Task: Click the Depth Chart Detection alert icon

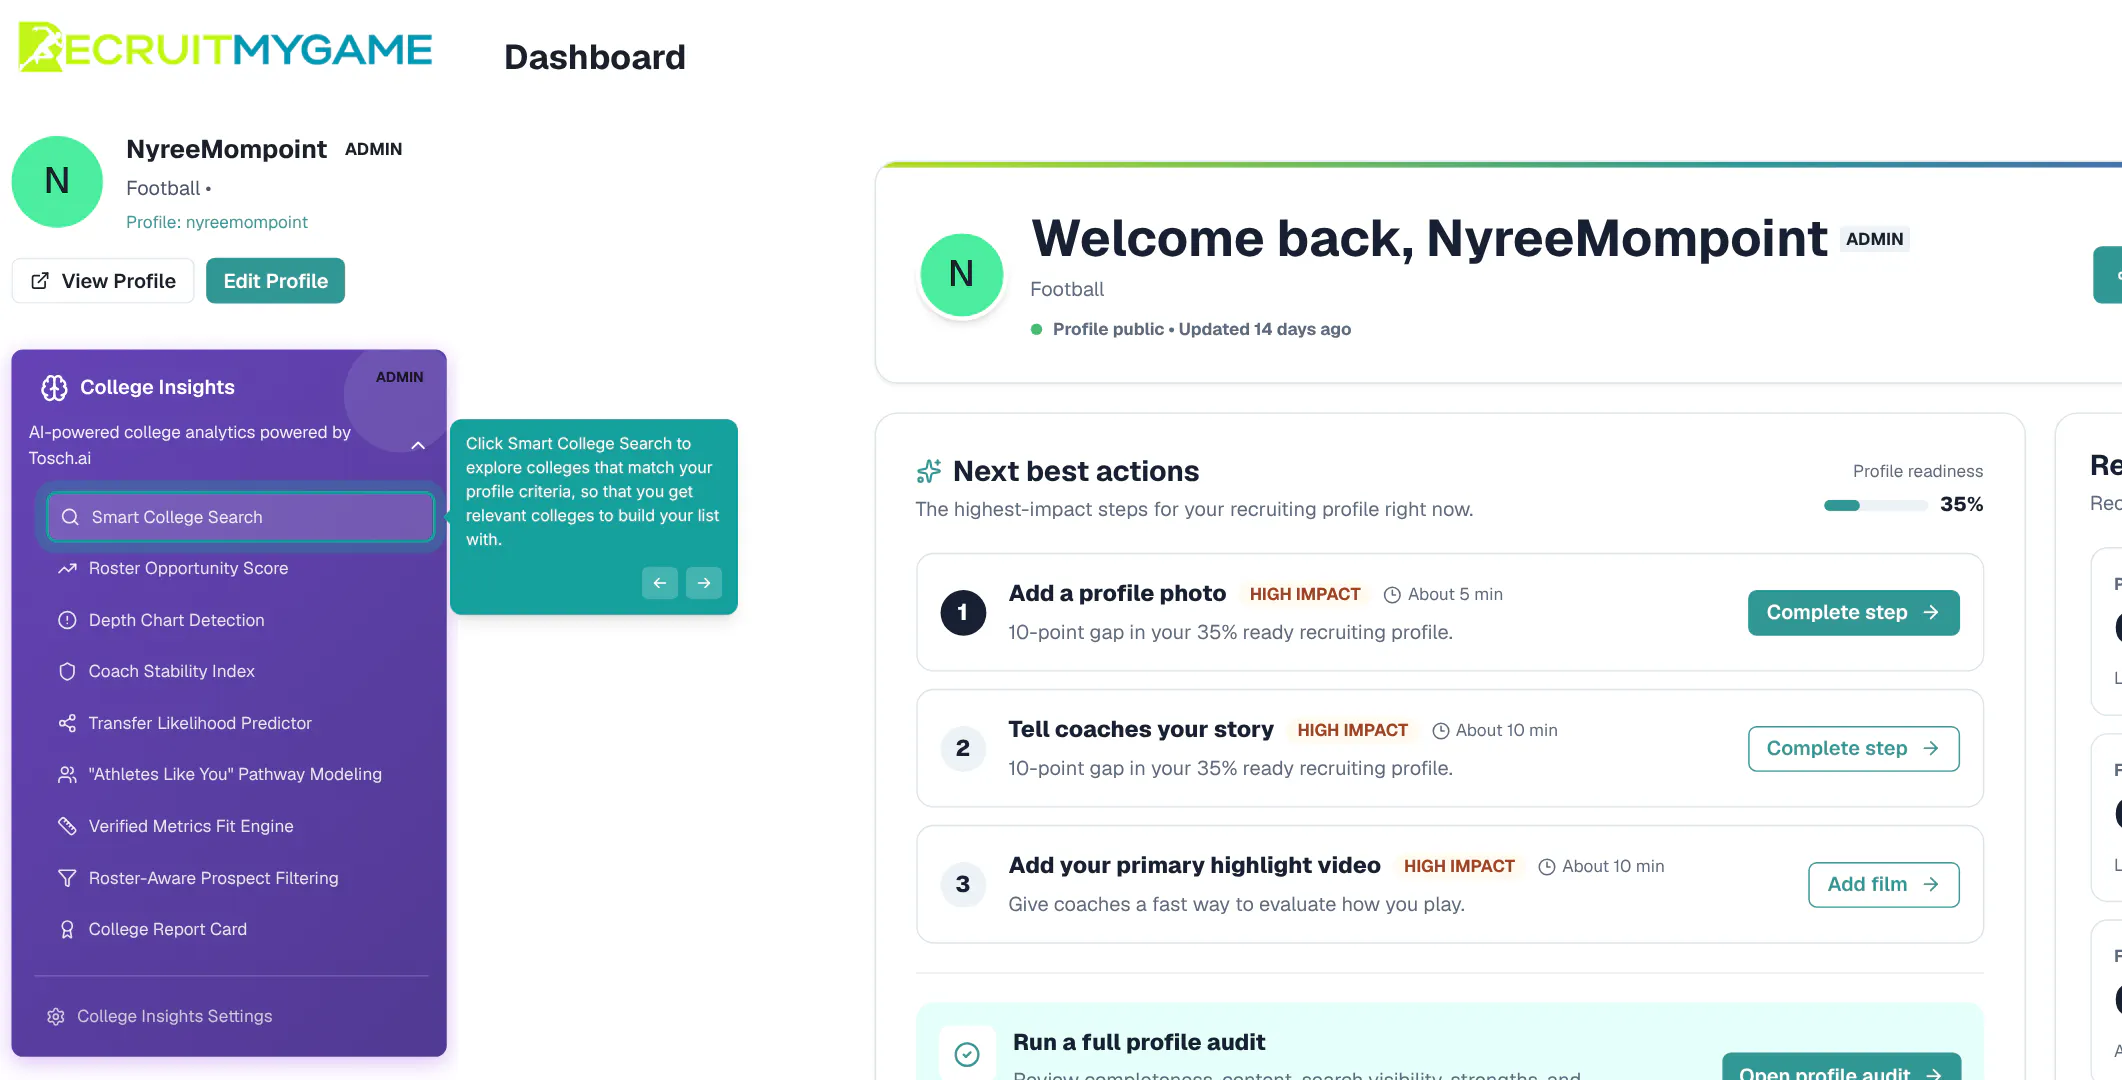Action: click(x=67, y=620)
